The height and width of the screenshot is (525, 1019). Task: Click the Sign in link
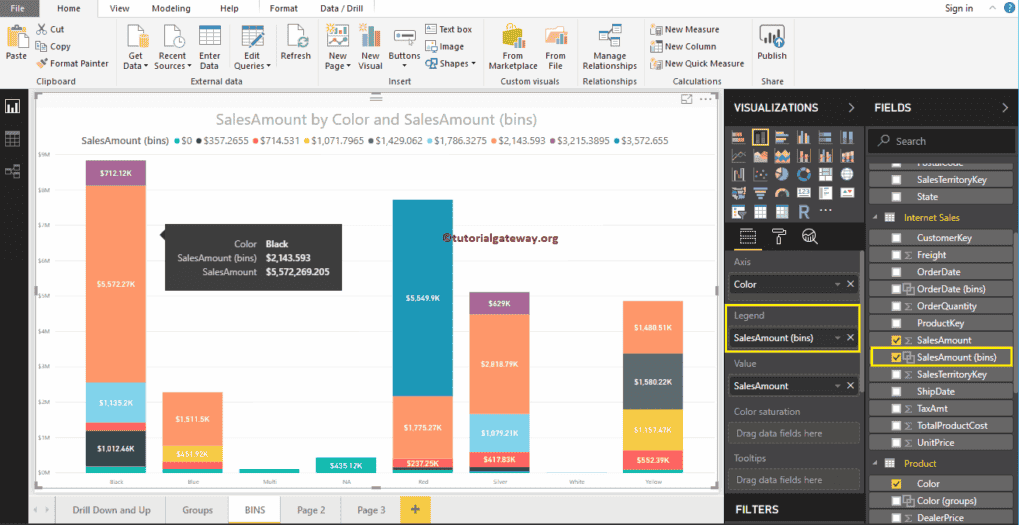[959, 8]
